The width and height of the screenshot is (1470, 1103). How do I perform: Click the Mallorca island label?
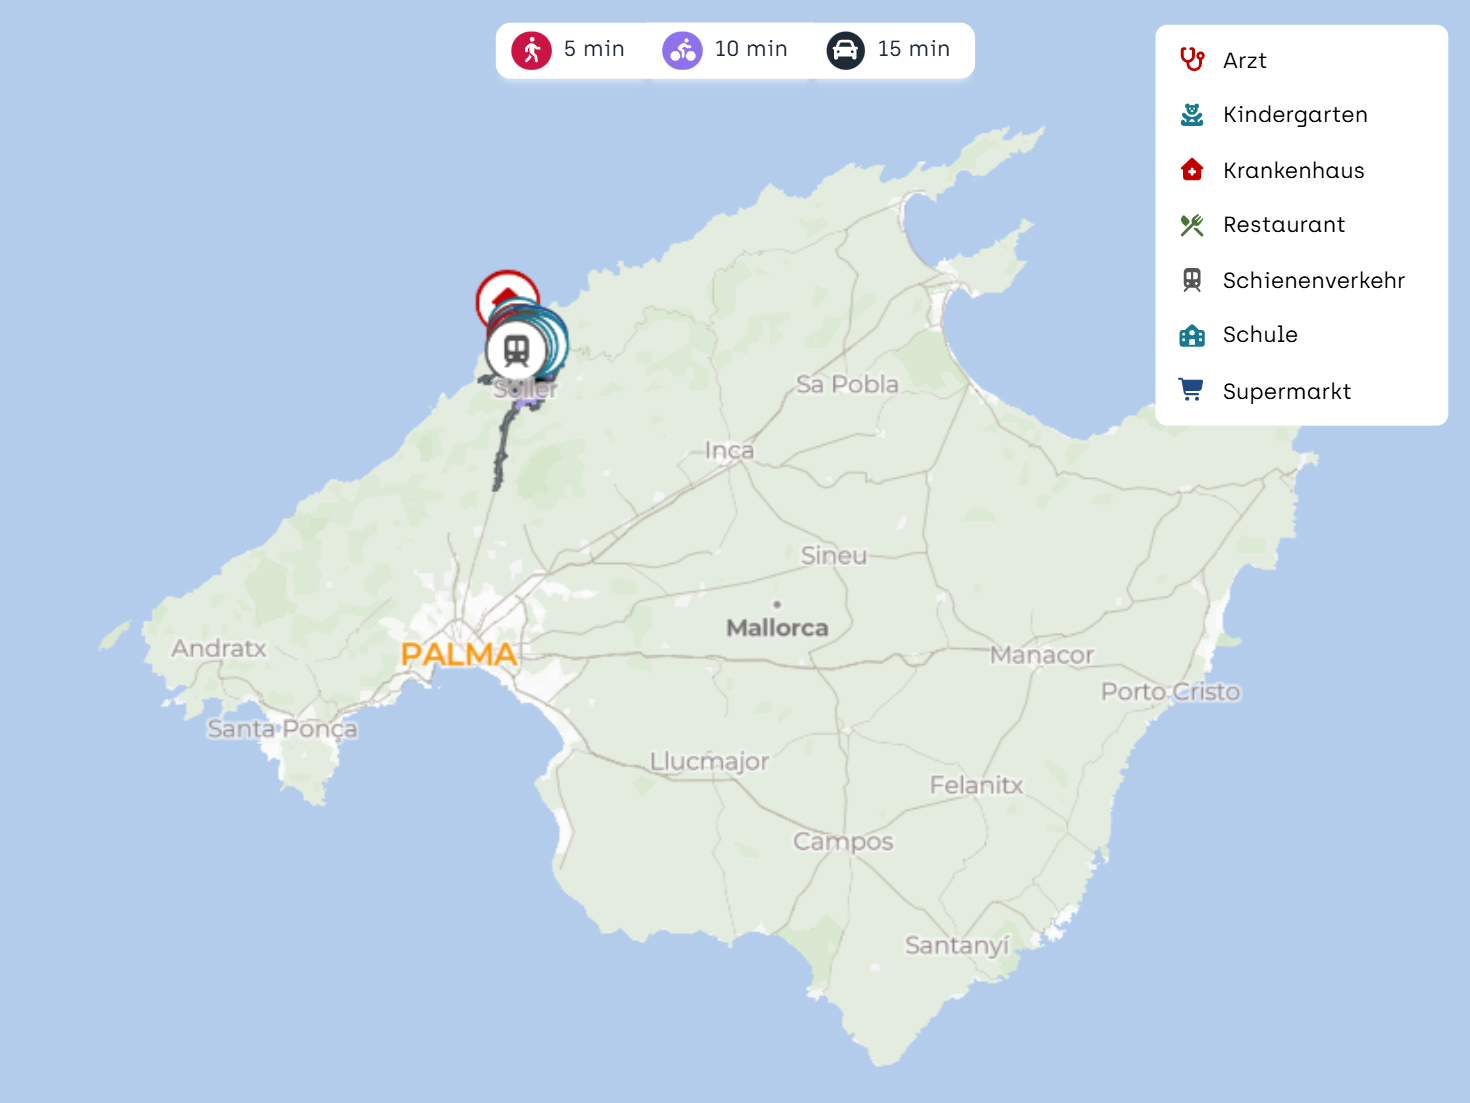(x=777, y=628)
